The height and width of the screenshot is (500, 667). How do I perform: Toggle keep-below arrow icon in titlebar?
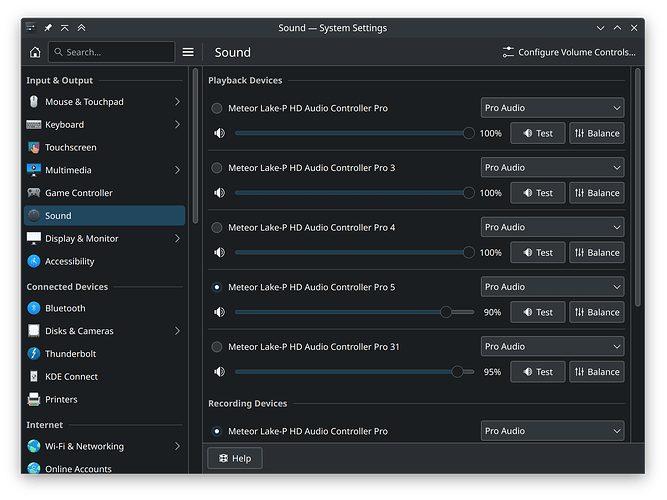point(65,28)
